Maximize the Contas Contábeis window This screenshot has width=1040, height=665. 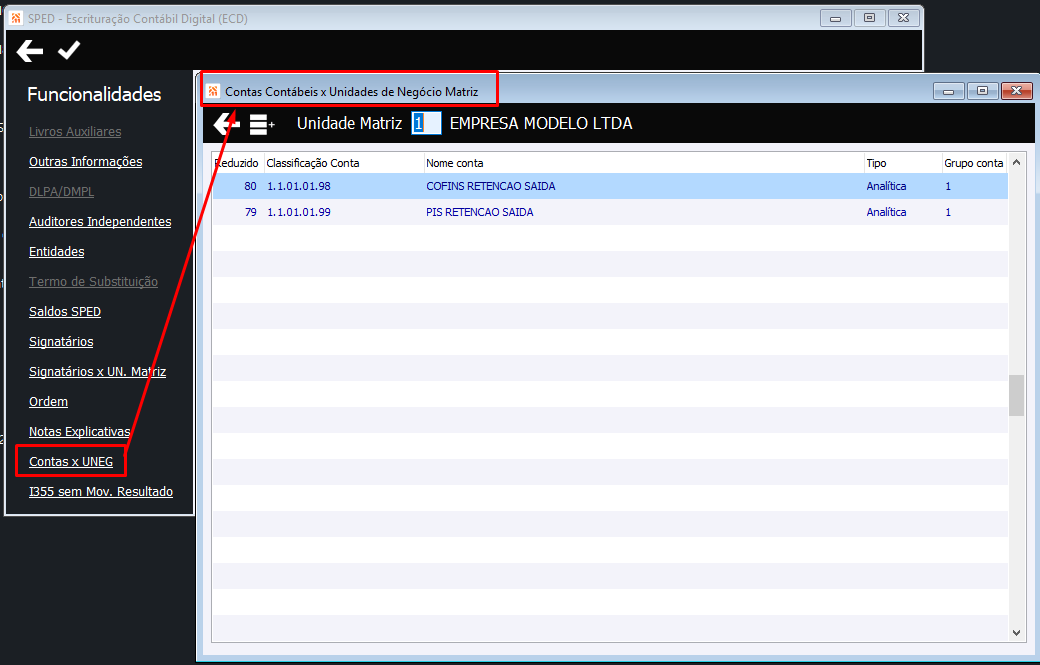(x=982, y=91)
